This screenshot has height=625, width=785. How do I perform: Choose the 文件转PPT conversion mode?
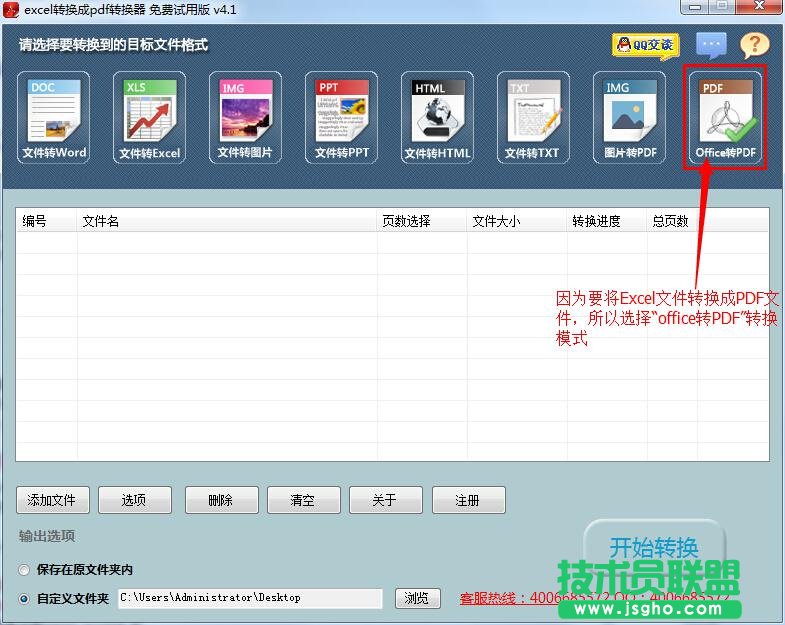tap(341, 117)
